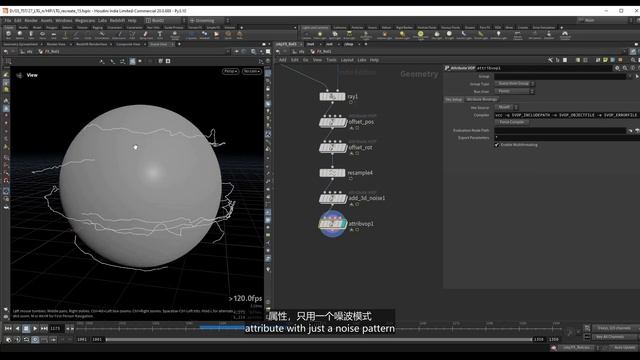The image size is (640, 360).
Task: Select the Area Light shelf tool
Action: tap(349, 35)
